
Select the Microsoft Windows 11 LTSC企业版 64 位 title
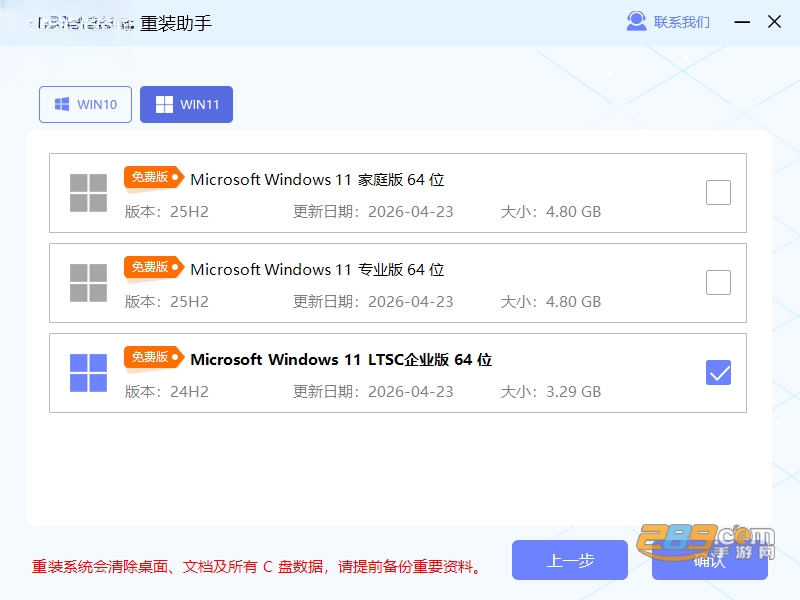tap(341, 360)
